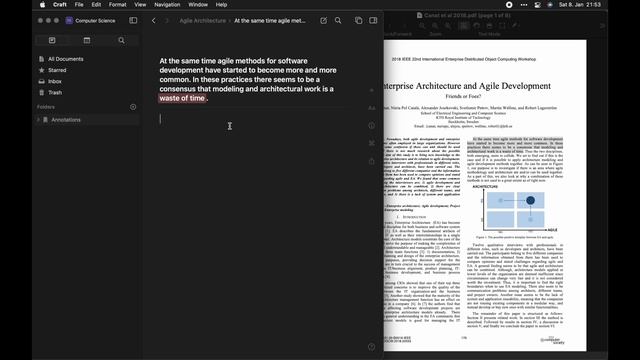
Task: Open the File menu
Action: [79, 5]
